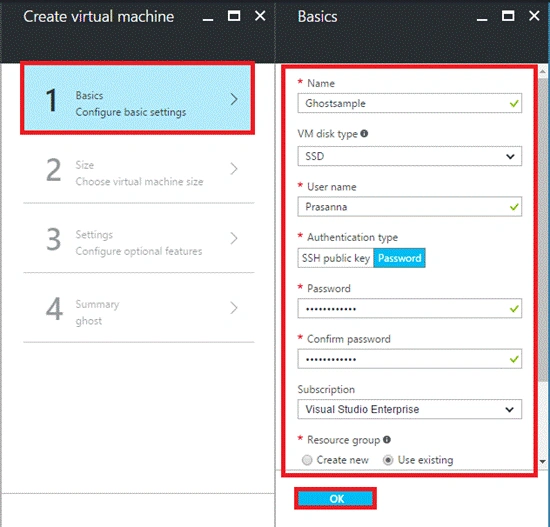
Task: Open step 3 Settings
Action: (x=139, y=239)
